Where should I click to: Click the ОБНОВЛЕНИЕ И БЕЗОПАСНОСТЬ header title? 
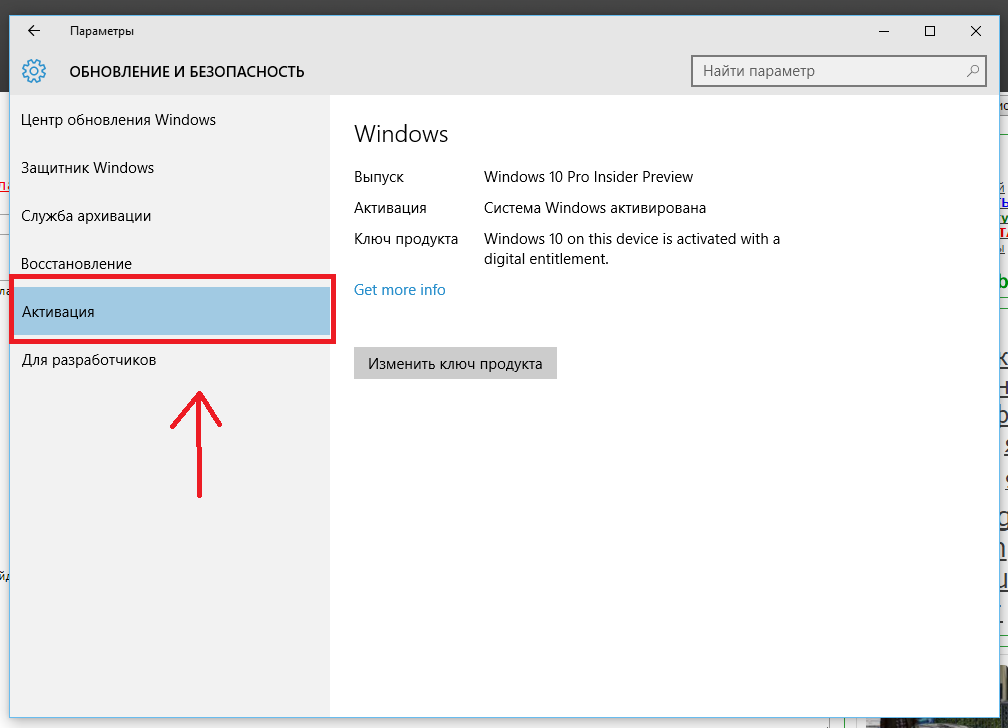tap(187, 72)
